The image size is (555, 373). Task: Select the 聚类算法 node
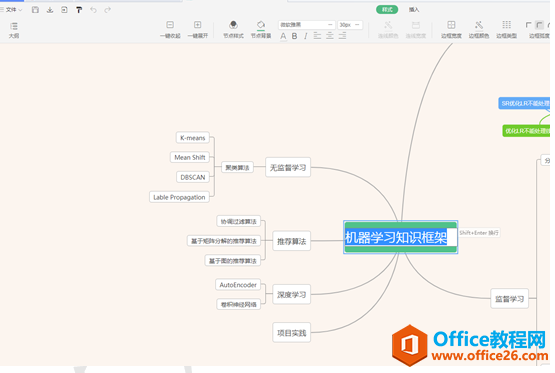pyautogui.click(x=237, y=167)
